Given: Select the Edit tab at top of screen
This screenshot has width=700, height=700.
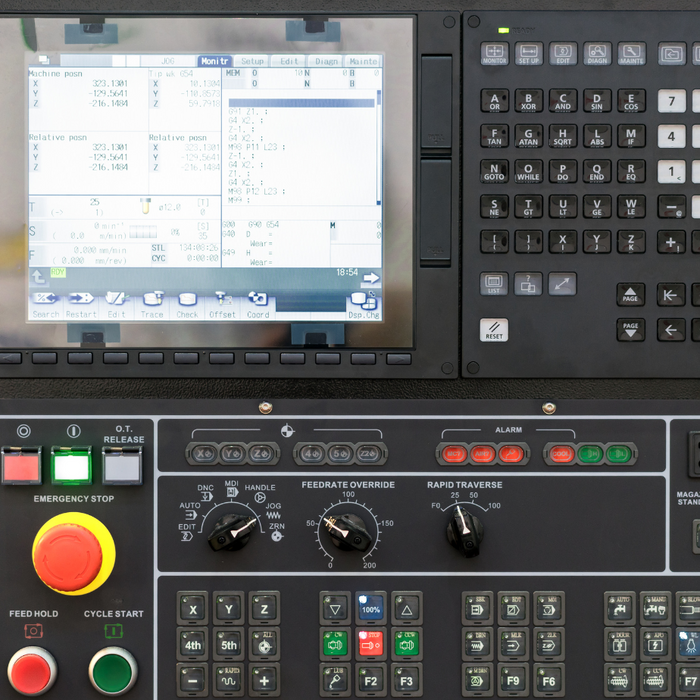Looking at the screenshot, I should [289, 61].
